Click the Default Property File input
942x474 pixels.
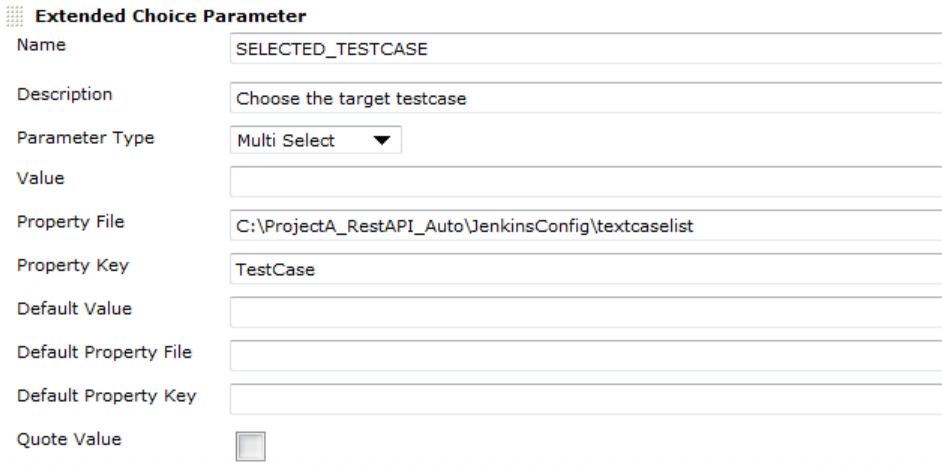click(x=585, y=355)
